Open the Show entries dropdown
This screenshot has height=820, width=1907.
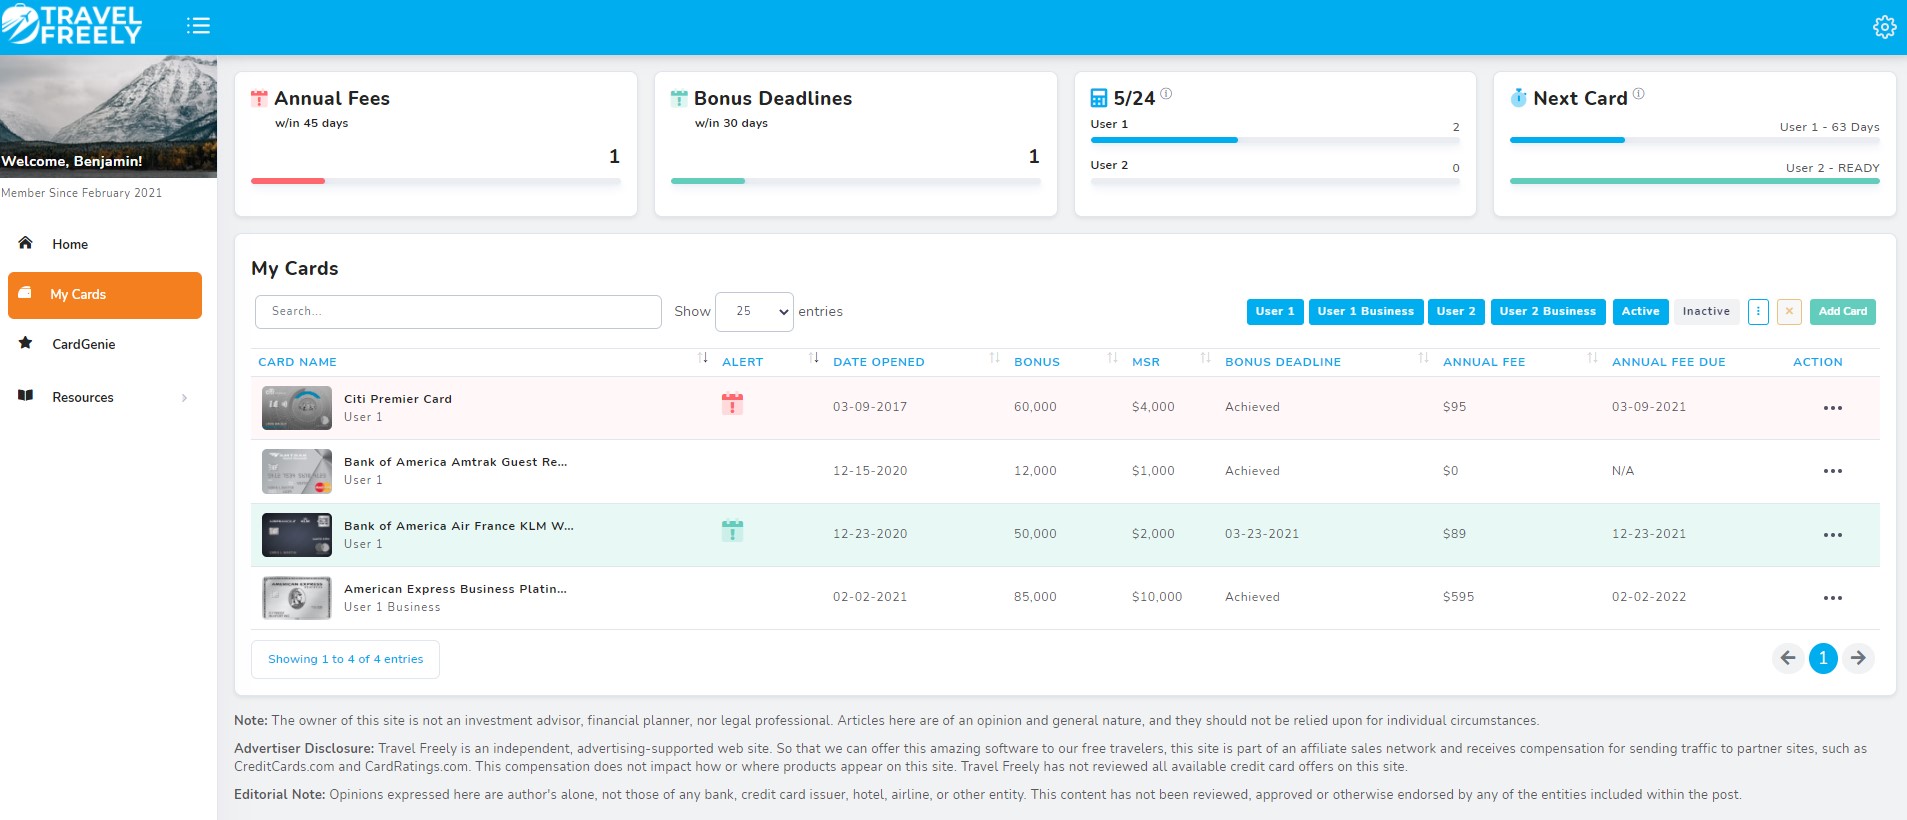[755, 311]
